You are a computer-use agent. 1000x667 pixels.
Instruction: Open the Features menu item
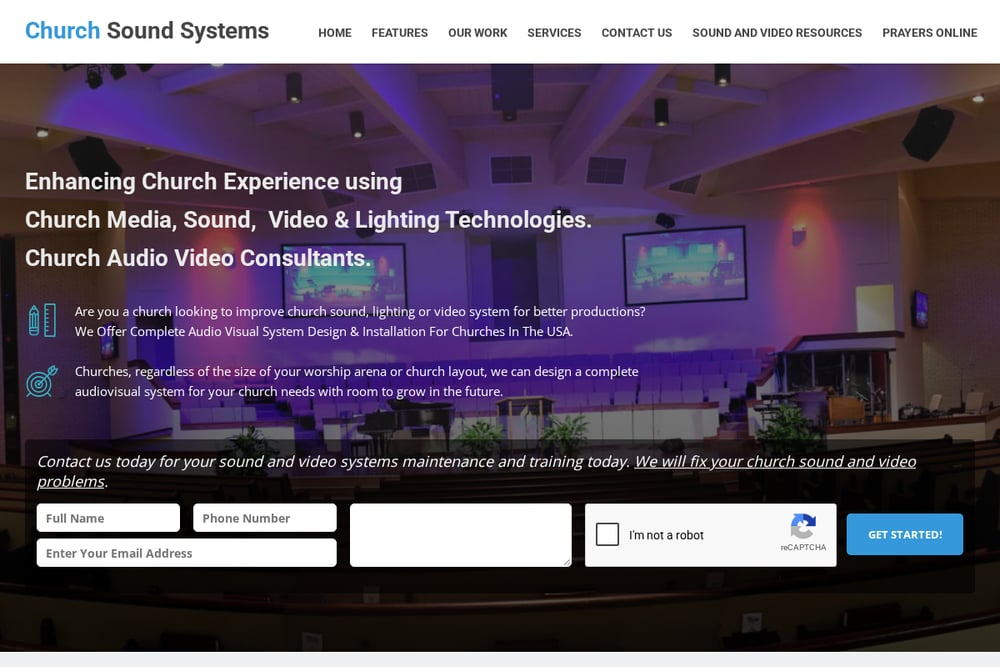tap(400, 33)
